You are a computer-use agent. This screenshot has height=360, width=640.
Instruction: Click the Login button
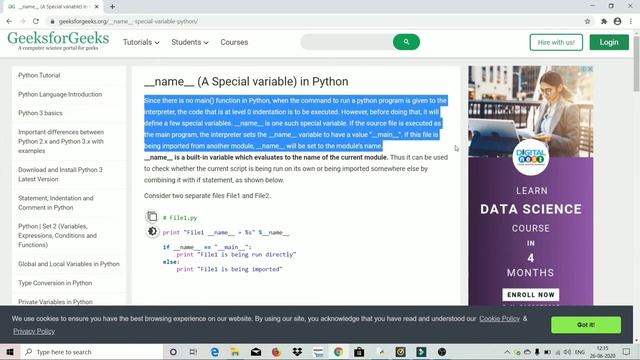609,42
